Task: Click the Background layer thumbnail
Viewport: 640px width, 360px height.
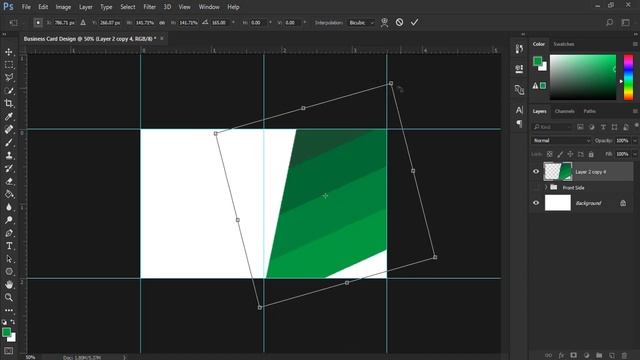Action: (558, 203)
